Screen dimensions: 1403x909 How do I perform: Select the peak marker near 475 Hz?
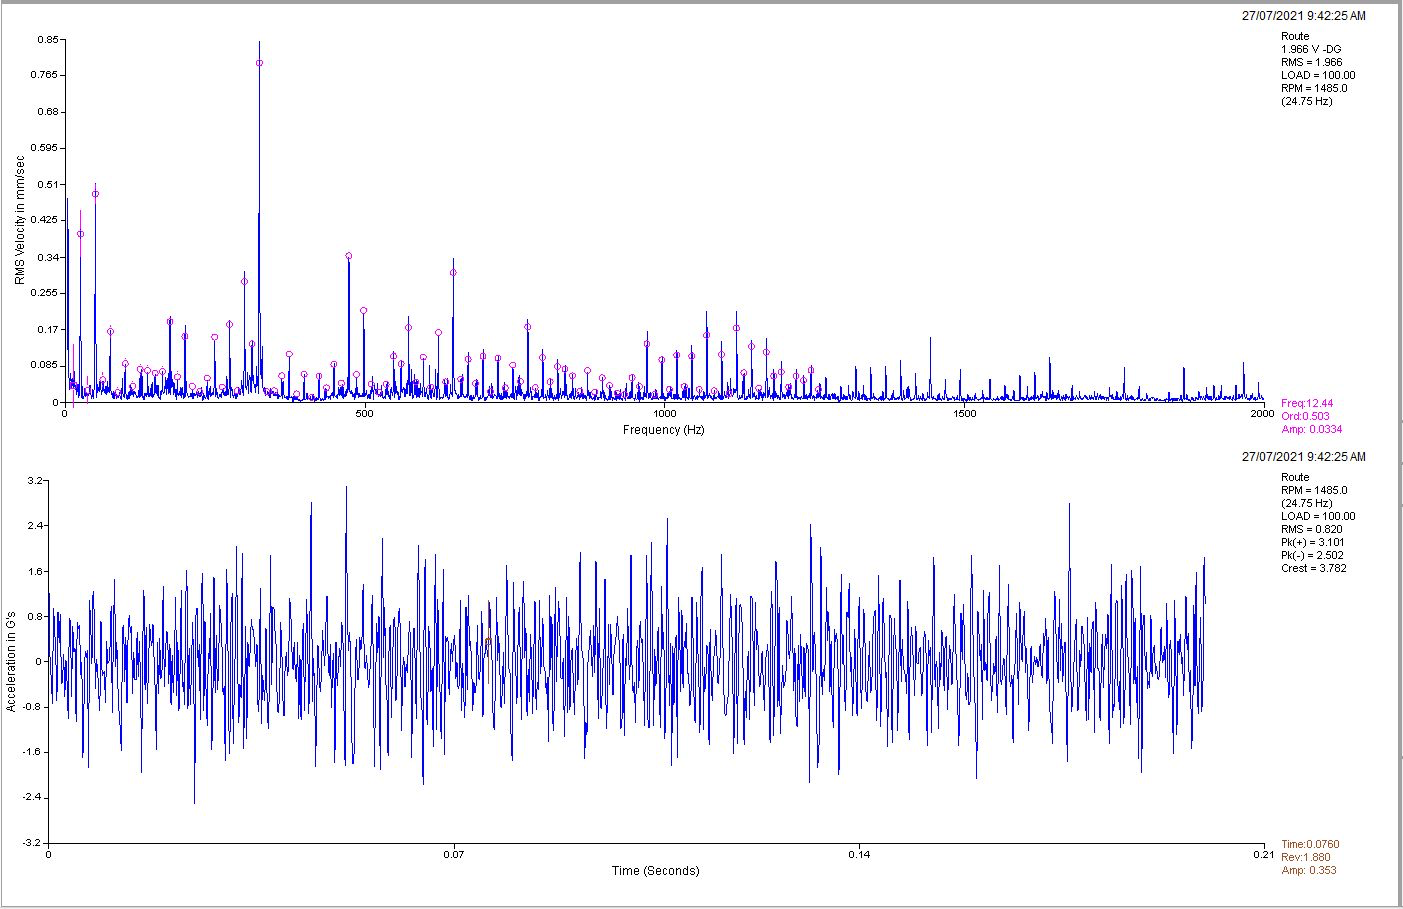click(x=349, y=256)
